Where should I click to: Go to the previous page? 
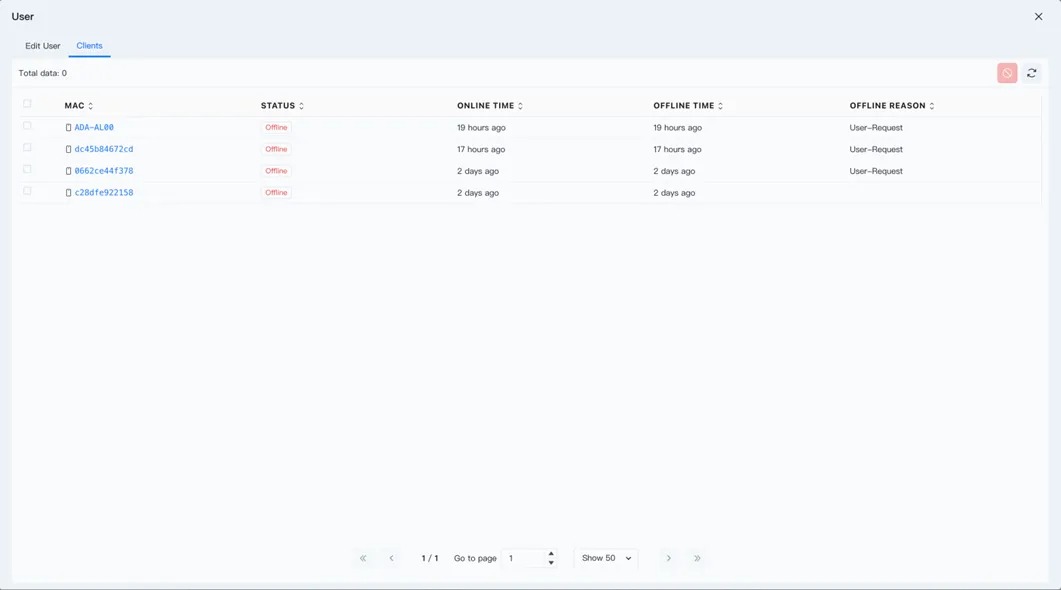click(391, 558)
